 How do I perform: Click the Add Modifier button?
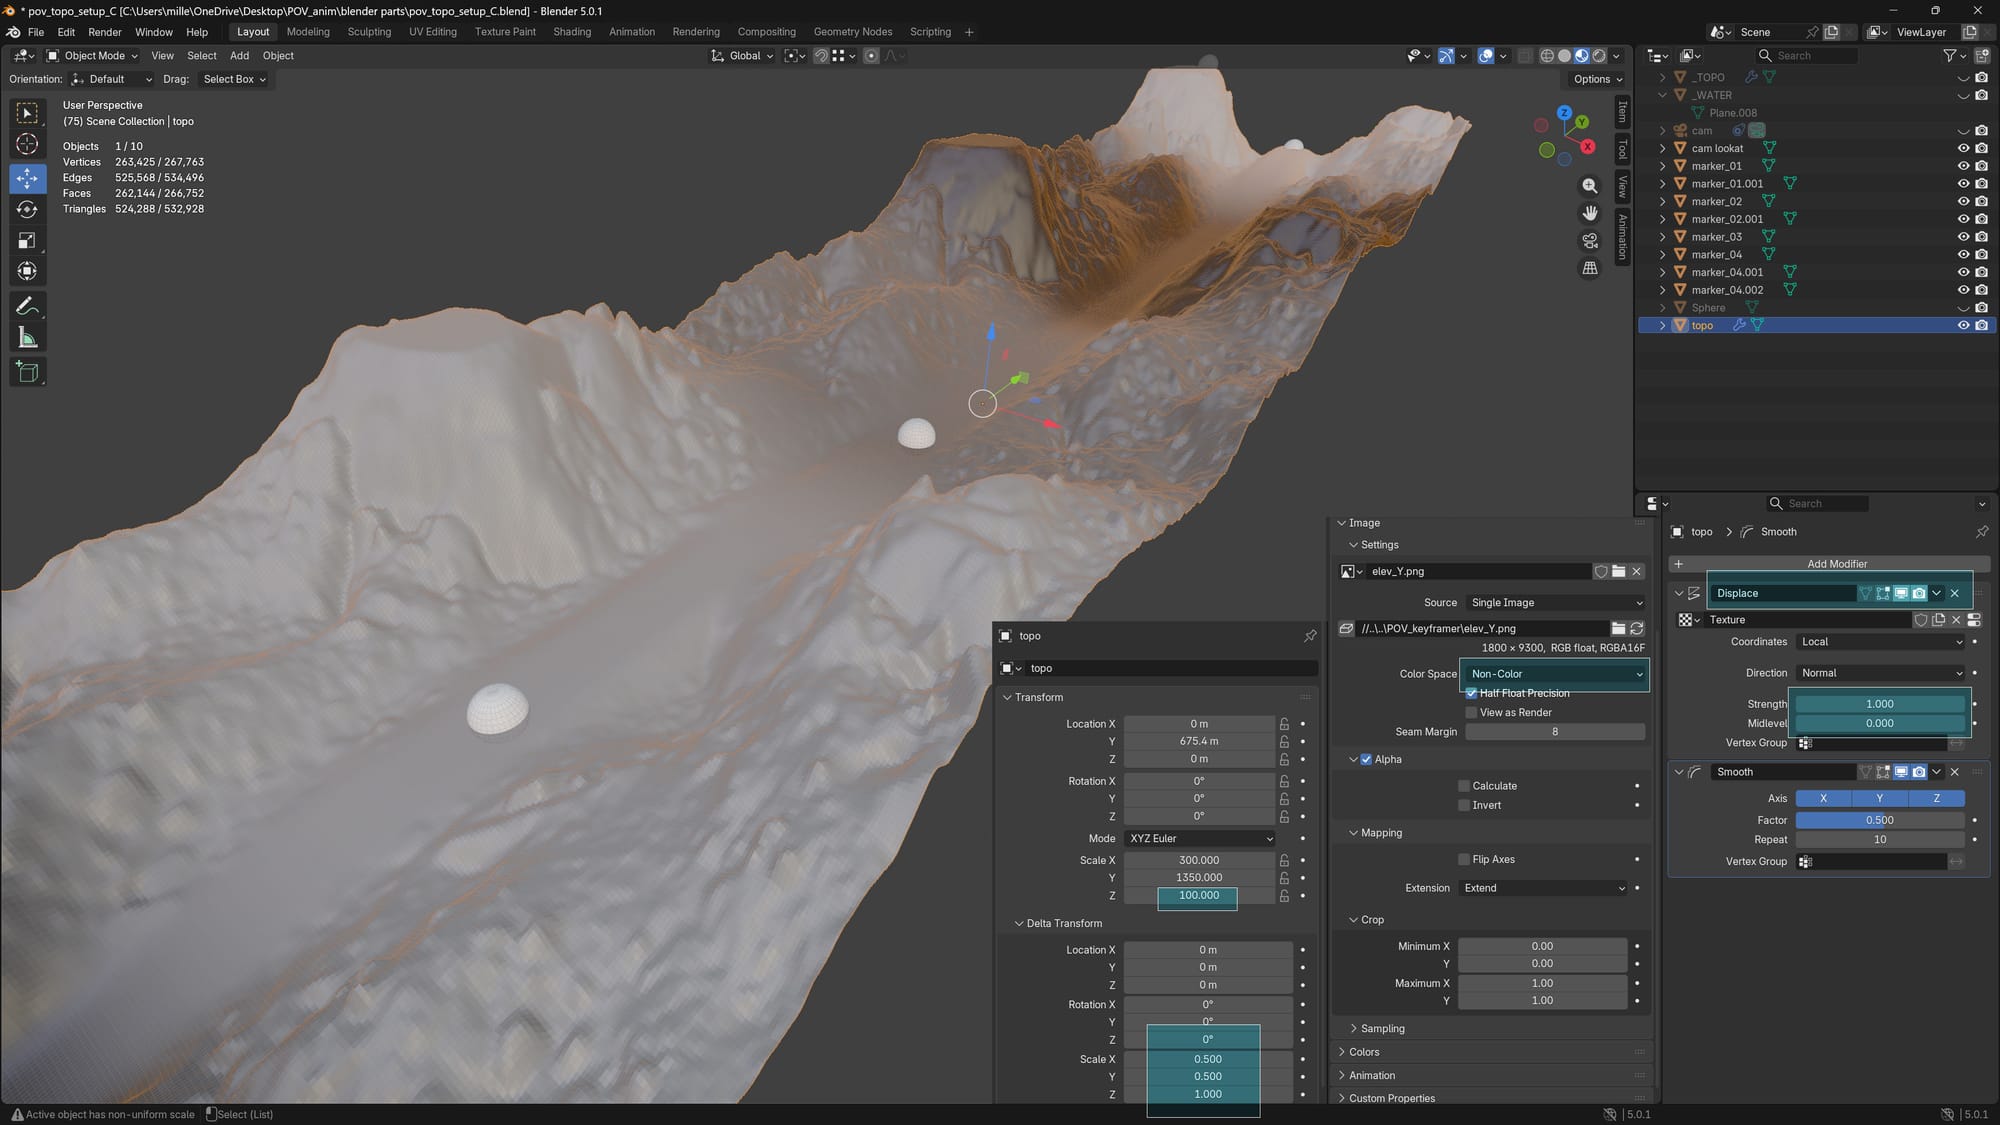[1836, 564]
